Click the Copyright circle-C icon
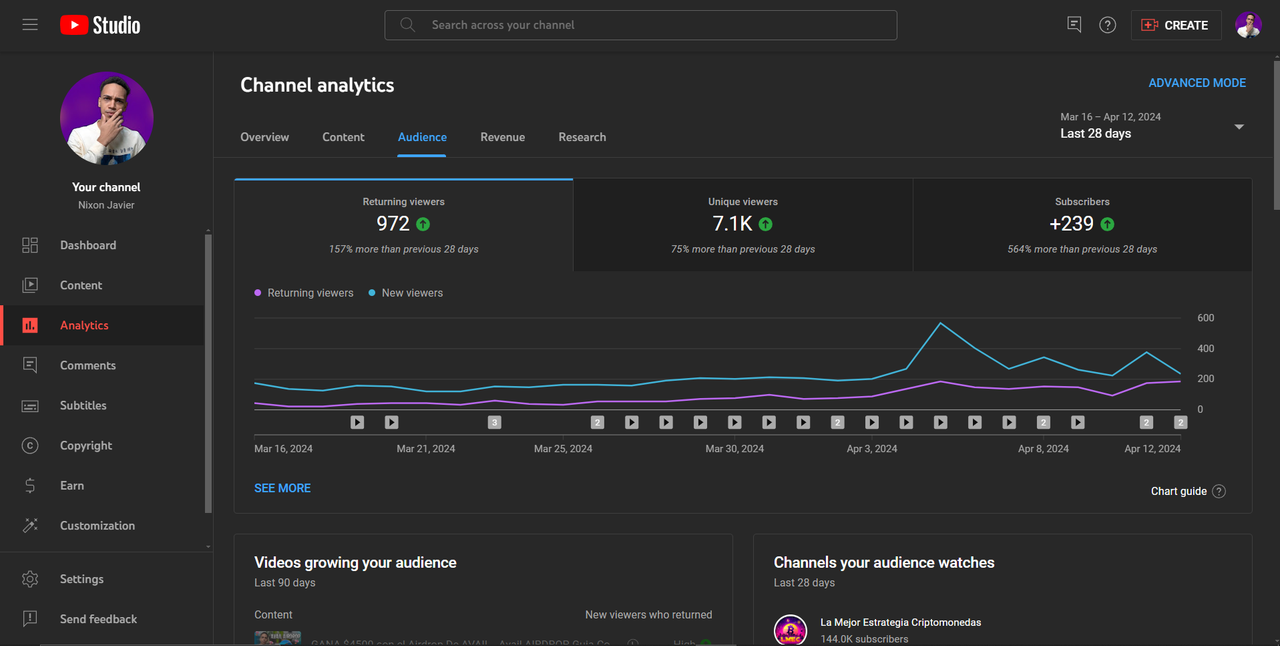 click(x=30, y=445)
